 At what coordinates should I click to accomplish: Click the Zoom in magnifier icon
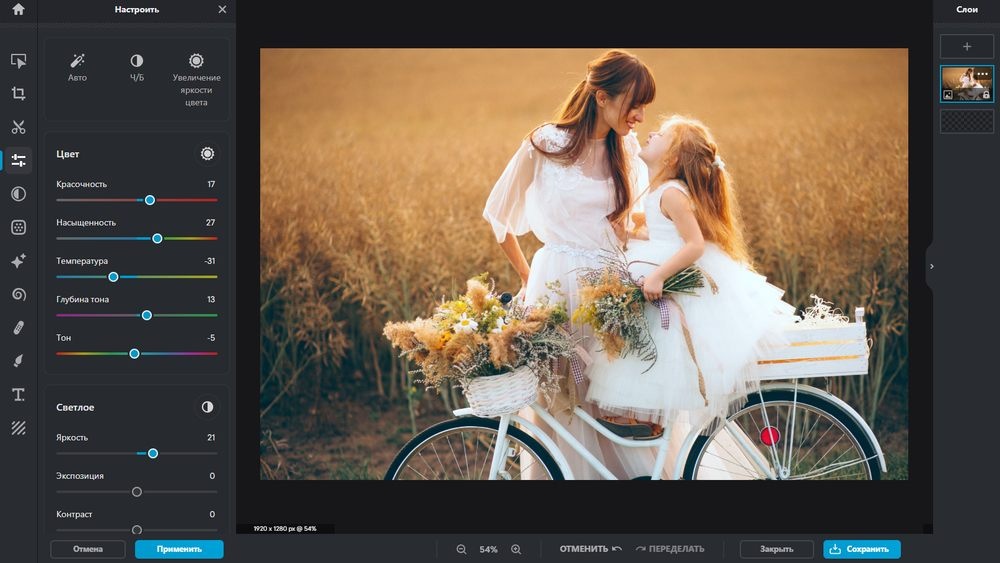pyautogui.click(x=516, y=549)
